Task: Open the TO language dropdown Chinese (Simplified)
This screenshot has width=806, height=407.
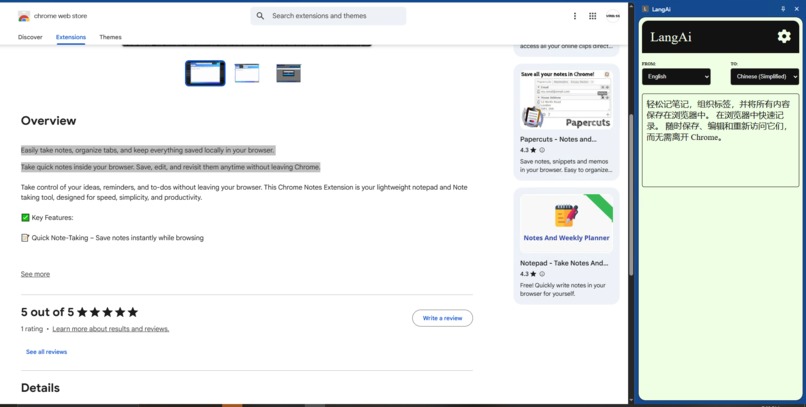Action: tap(765, 77)
